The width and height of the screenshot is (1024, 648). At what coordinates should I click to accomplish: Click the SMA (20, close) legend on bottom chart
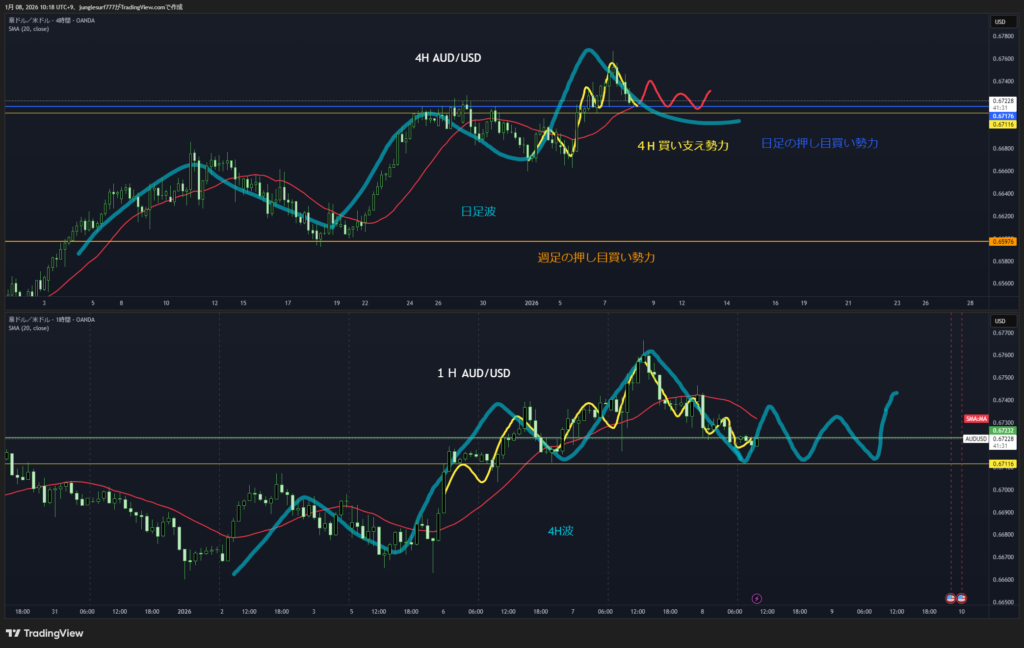(28, 327)
